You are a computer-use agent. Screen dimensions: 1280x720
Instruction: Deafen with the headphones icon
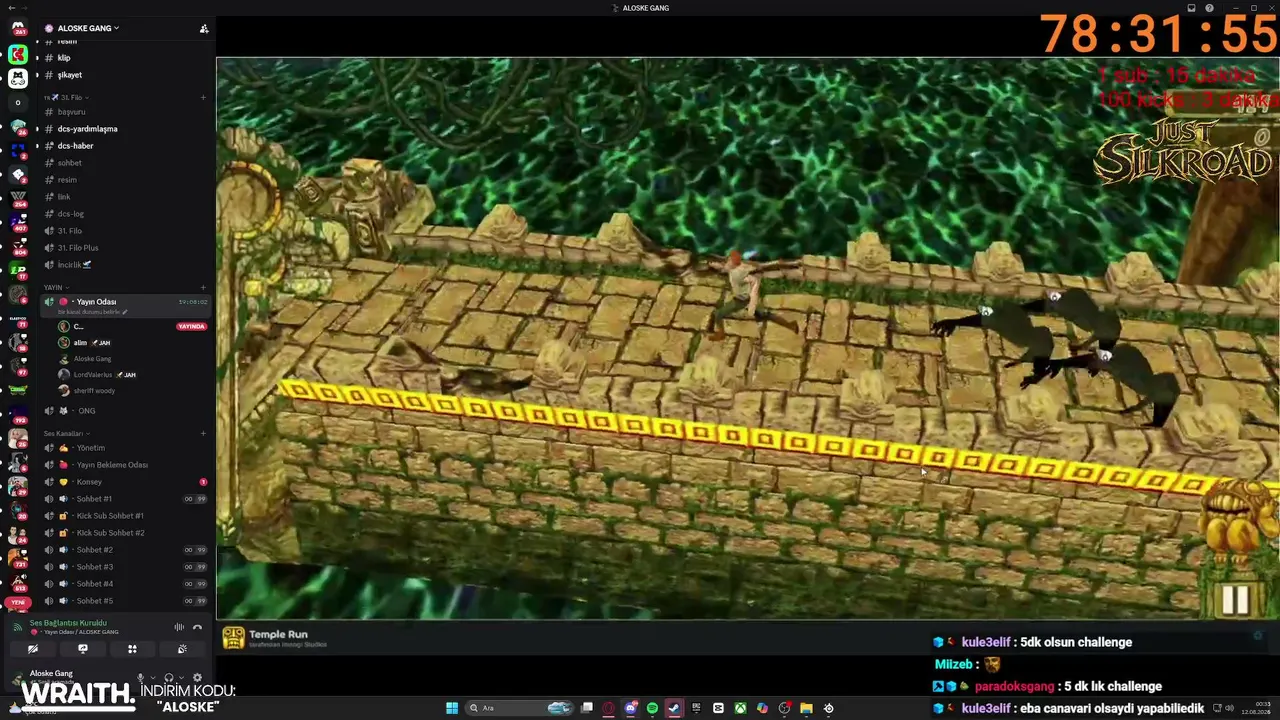pyautogui.click(x=168, y=678)
